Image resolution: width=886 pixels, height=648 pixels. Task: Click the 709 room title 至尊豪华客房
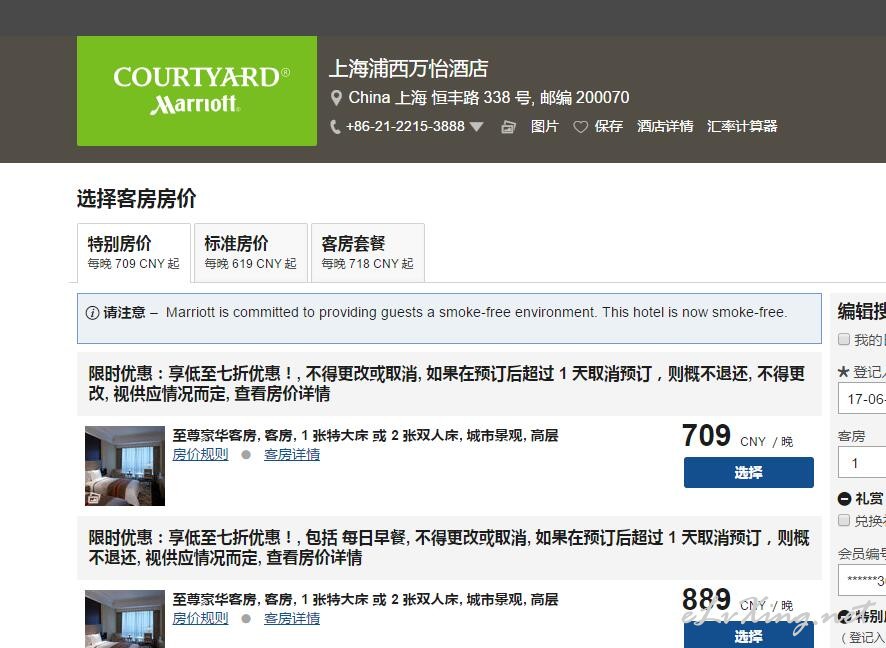(365, 435)
